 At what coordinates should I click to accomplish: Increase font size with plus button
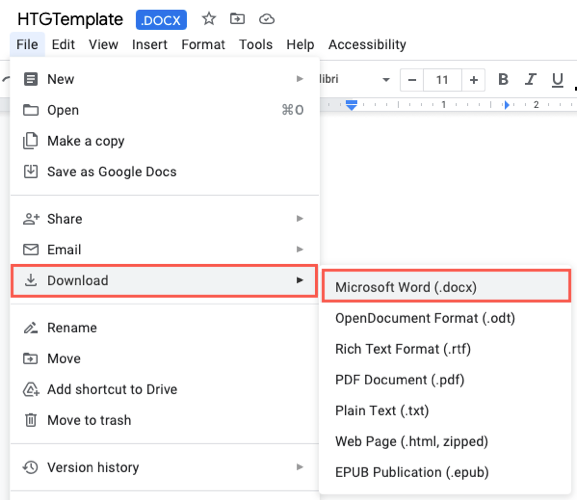coord(474,80)
